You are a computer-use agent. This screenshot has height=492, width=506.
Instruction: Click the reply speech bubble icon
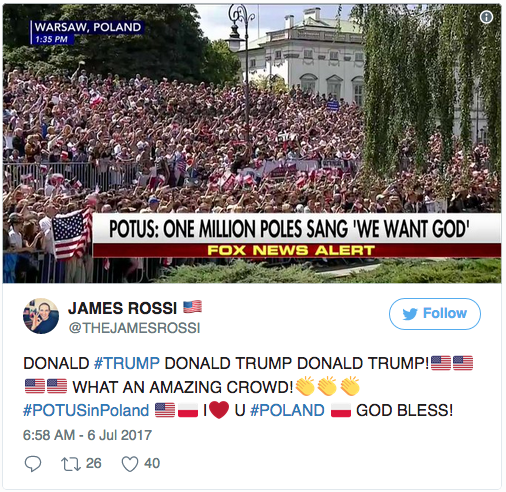pyautogui.click(x=33, y=464)
